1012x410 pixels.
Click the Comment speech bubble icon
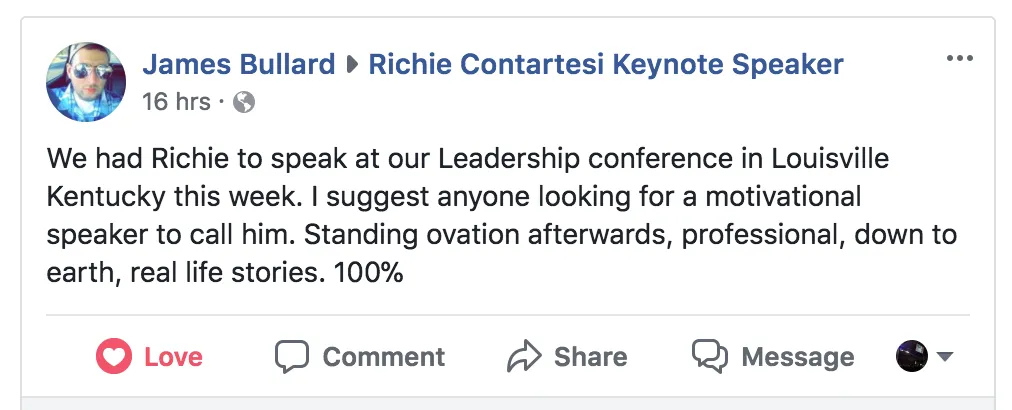pos(292,356)
